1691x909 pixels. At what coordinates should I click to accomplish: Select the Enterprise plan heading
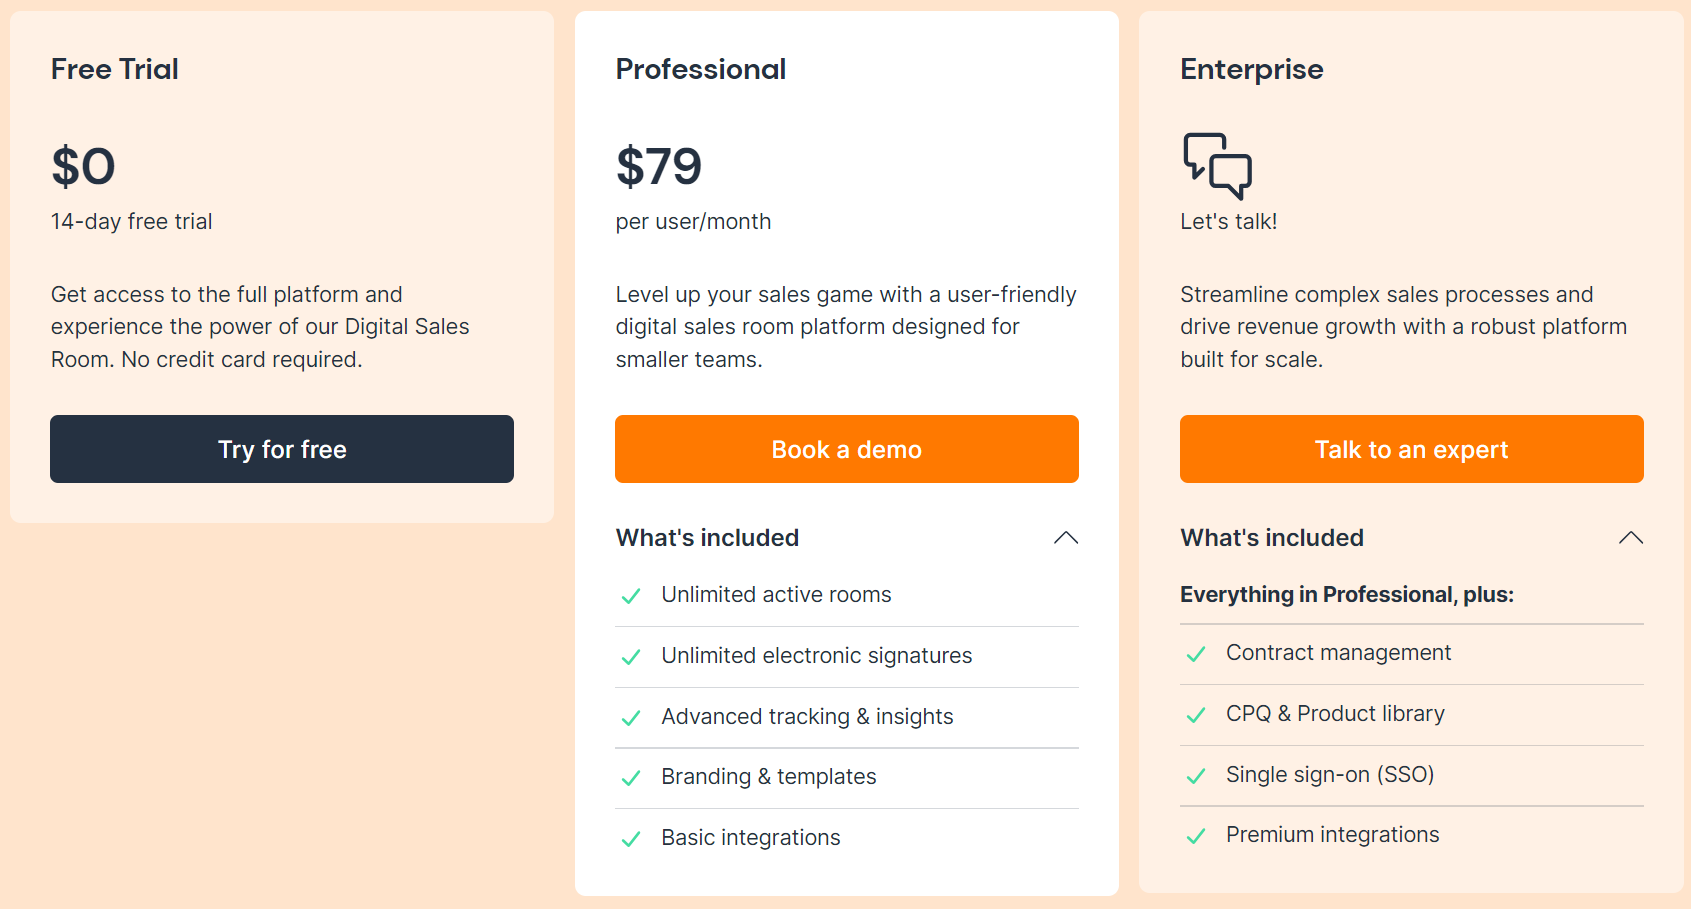coord(1251,69)
